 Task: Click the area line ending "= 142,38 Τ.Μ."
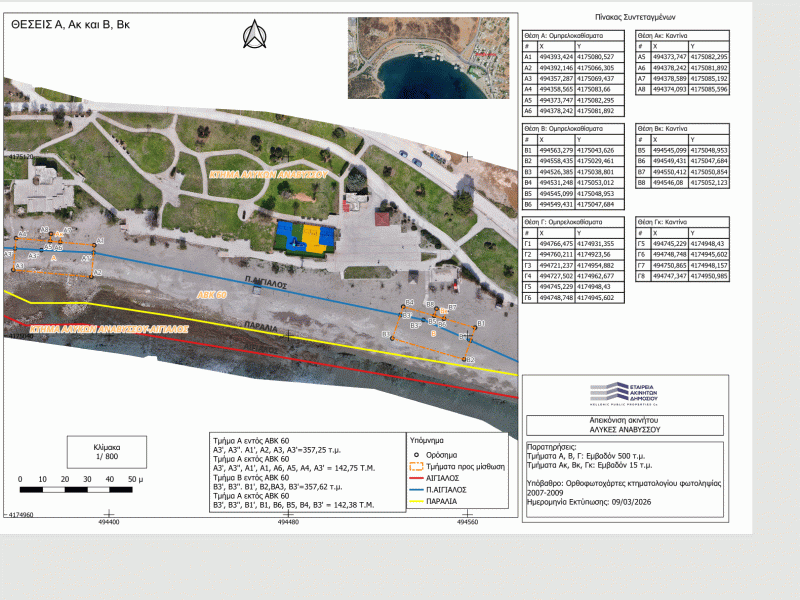[294, 505]
